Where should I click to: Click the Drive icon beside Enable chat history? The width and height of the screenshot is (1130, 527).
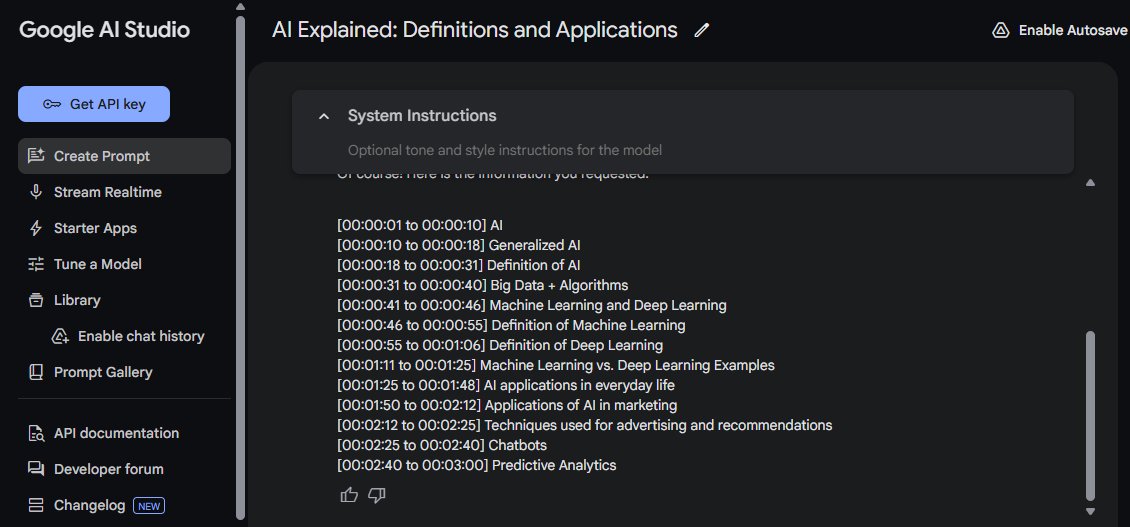pyautogui.click(x=60, y=336)
